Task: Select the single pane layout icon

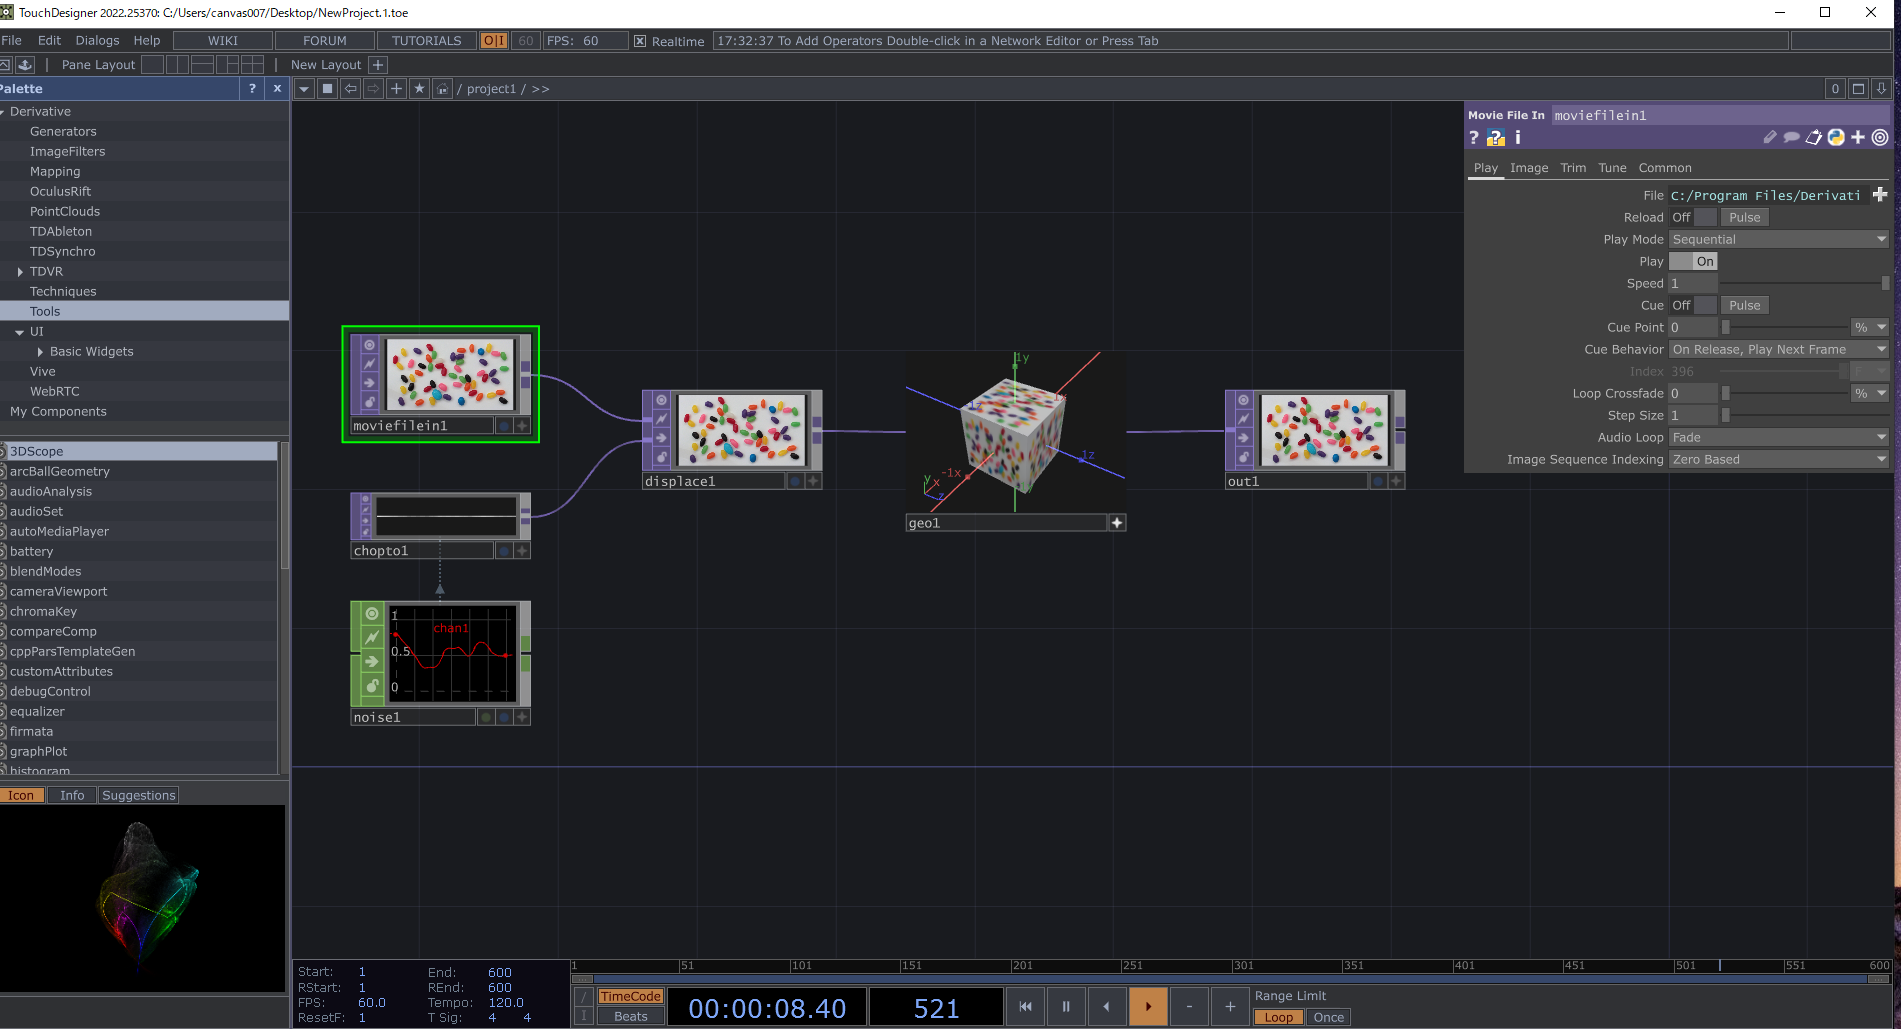Action: click(x=152, y=65)
